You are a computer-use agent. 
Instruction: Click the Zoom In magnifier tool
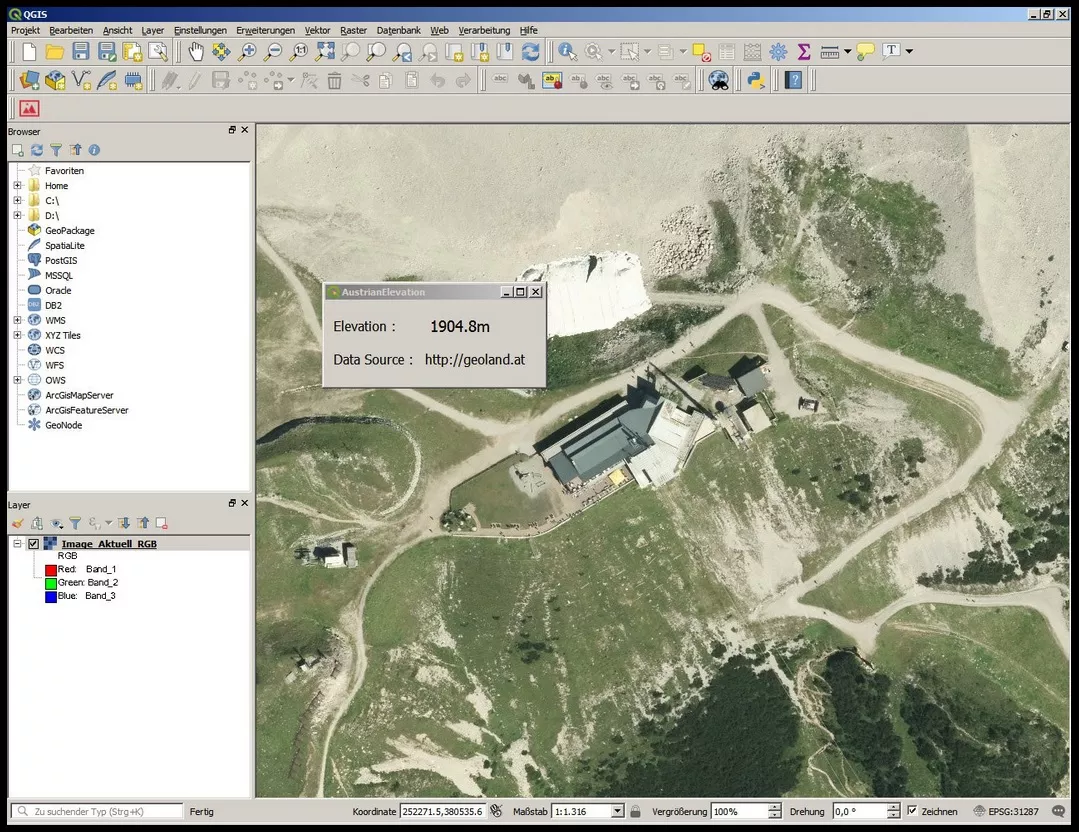point(247,52)
